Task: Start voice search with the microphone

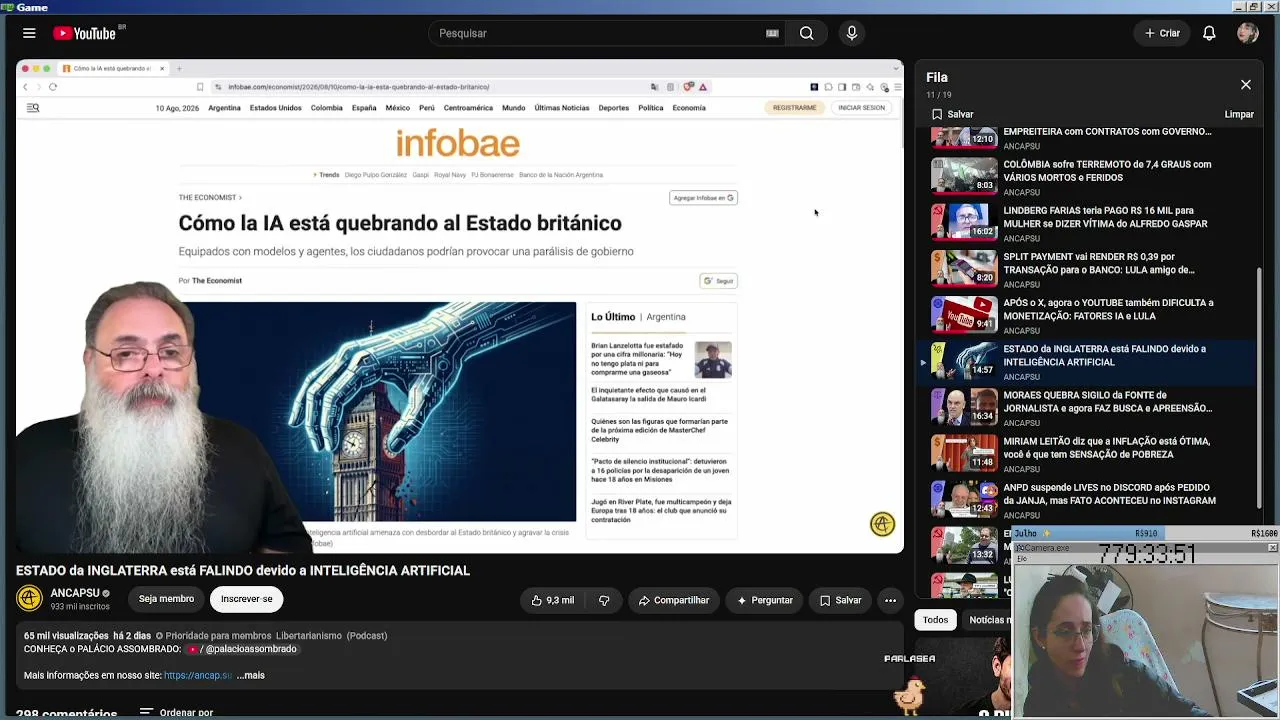Action: click(852, 33)
